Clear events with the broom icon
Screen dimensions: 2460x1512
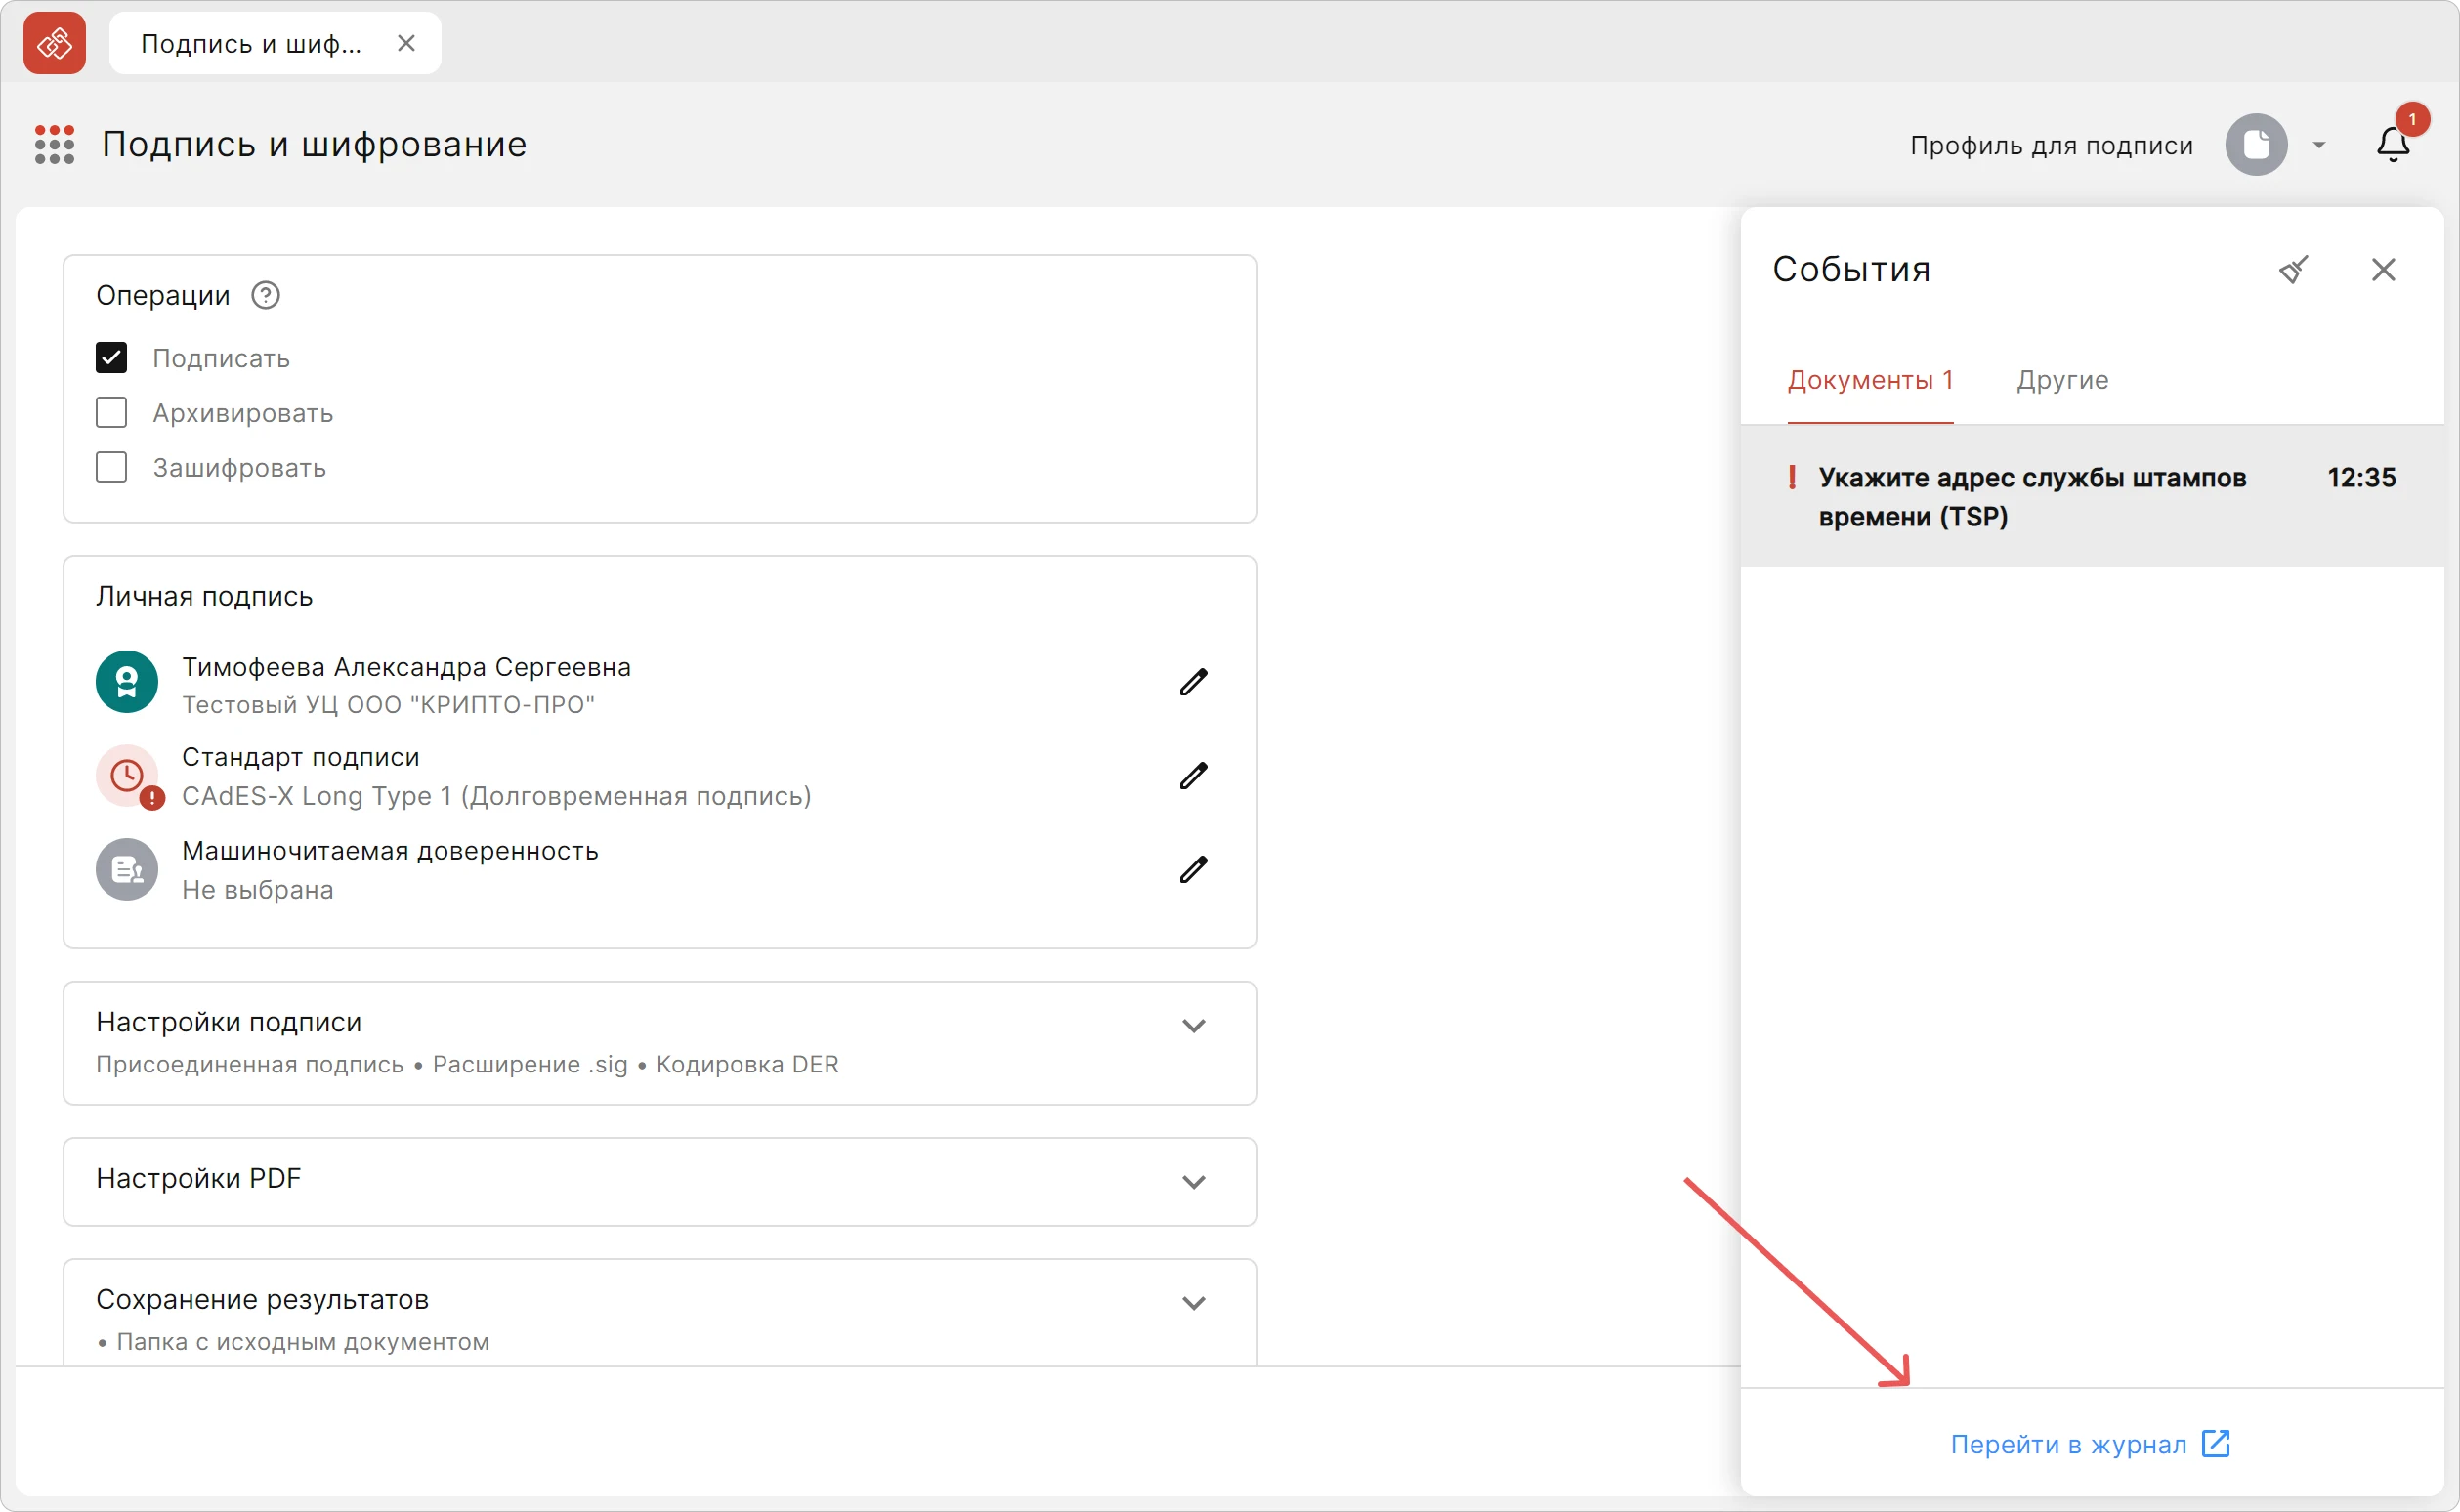2293,269
